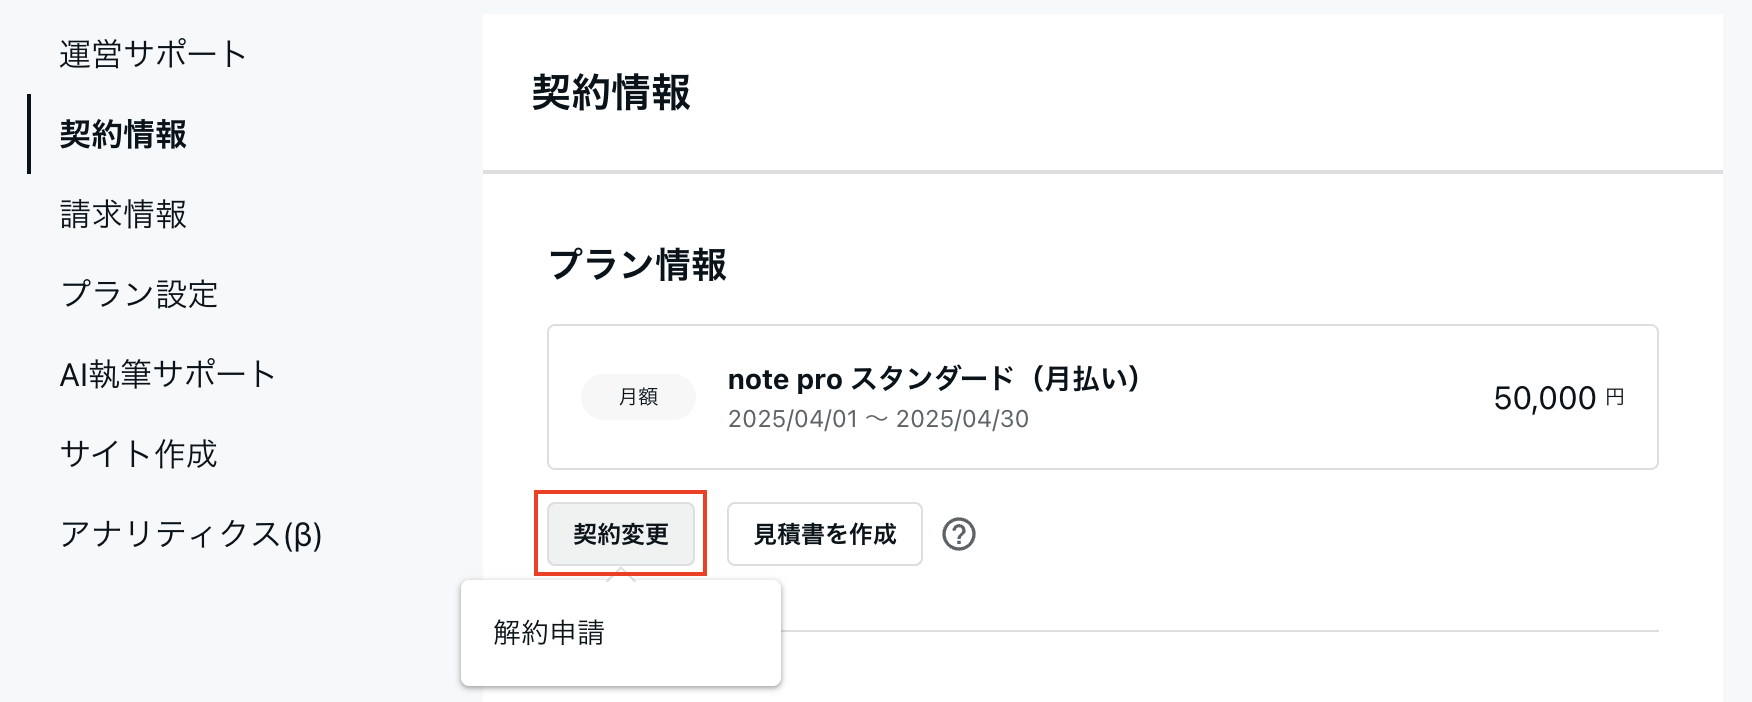Screen dimensions: 1752x702
Task: Select 契約情報 in the sidebar
Action: pyautogui.click(x=123, y=134)
